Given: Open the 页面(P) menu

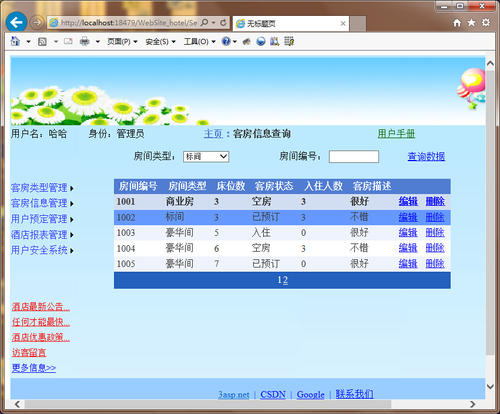Looking at the screenshot, I should [x=122, y=42].
